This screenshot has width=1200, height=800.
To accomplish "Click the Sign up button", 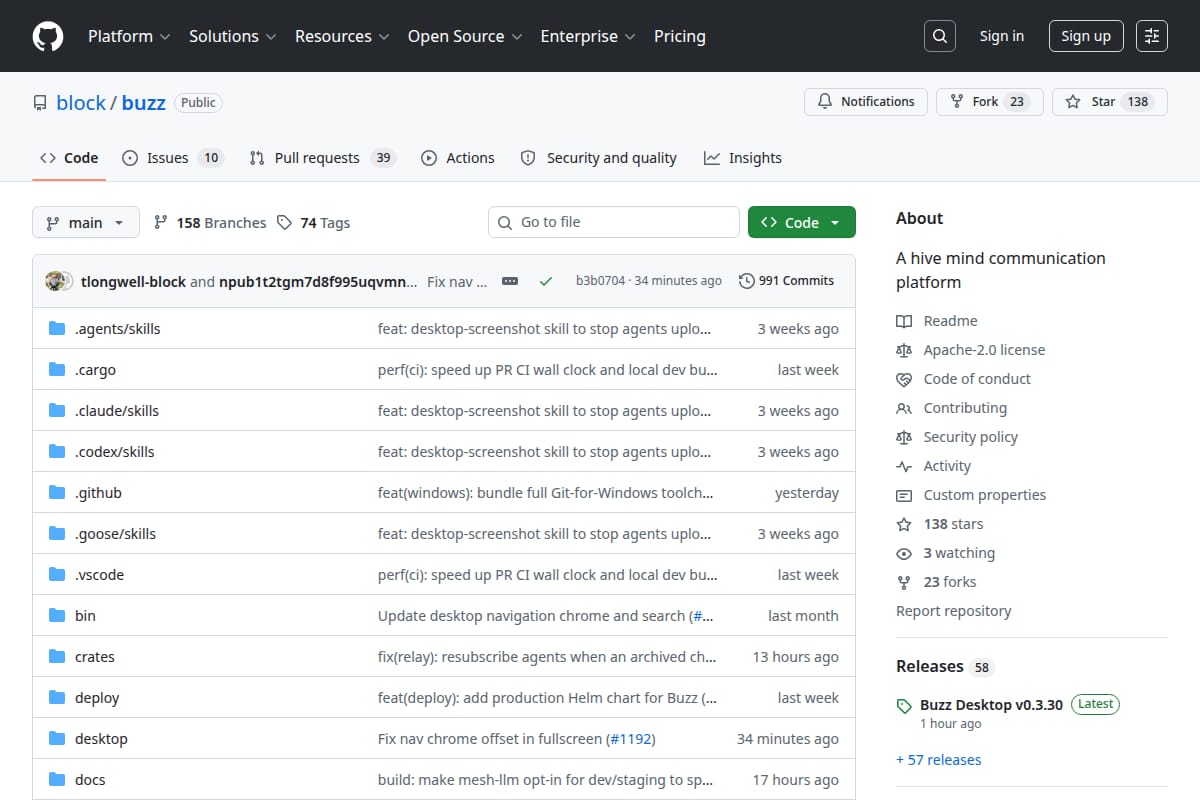I will [1086, 36].
